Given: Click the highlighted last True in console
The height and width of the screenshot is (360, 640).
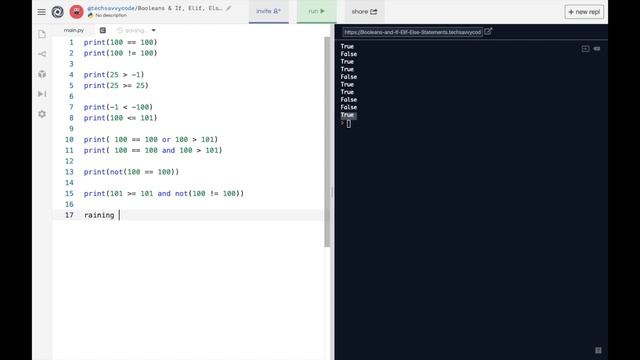Looking at the screenshot, I should (x=348, y=115).
